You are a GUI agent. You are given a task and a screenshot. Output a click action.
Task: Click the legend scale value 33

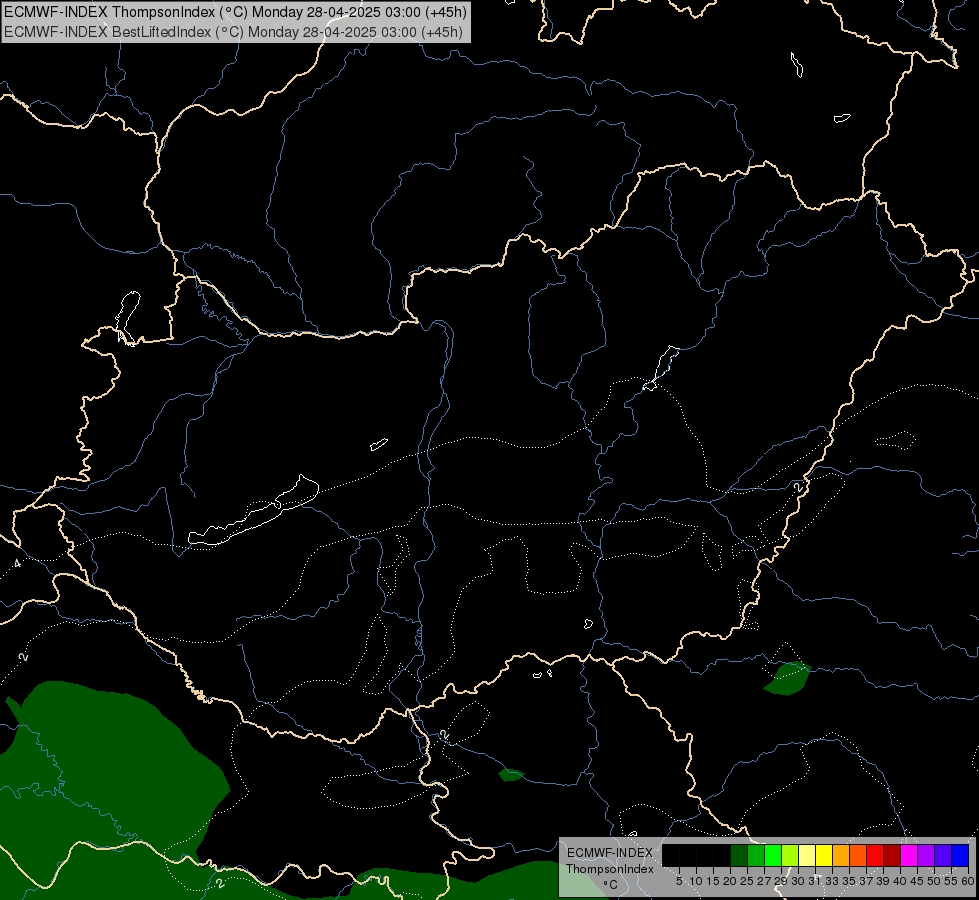[832, 881]
